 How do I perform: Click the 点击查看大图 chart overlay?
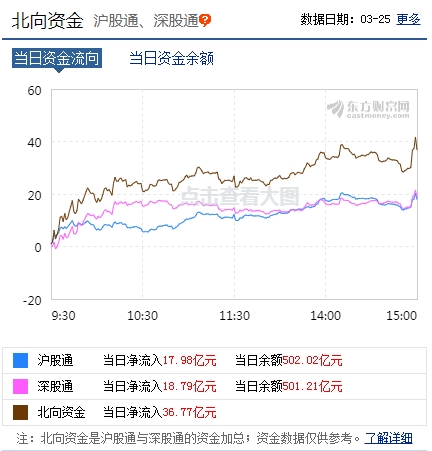[240, 196]
